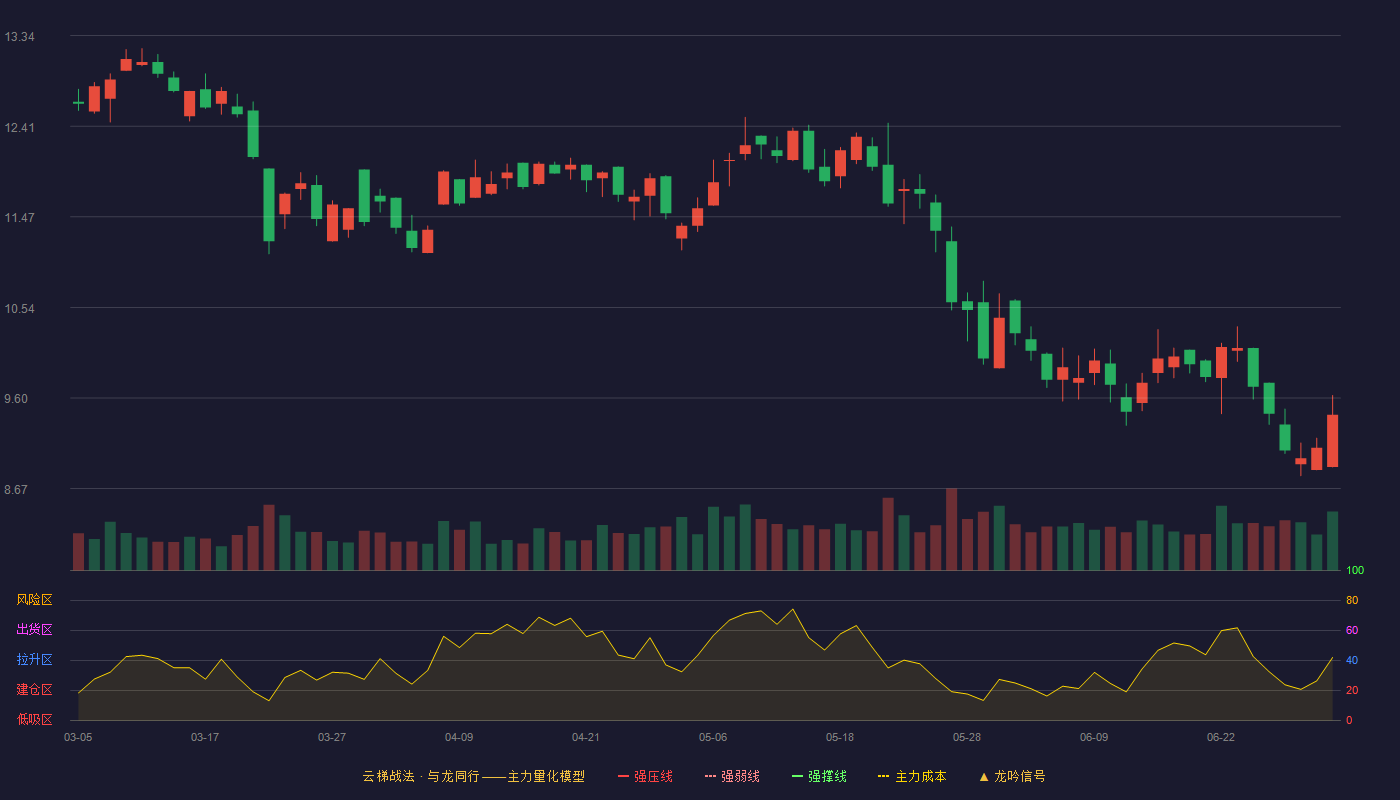Select the 05-28 date label
This screenshot has height=800, width=1400.
click(967, 737)
